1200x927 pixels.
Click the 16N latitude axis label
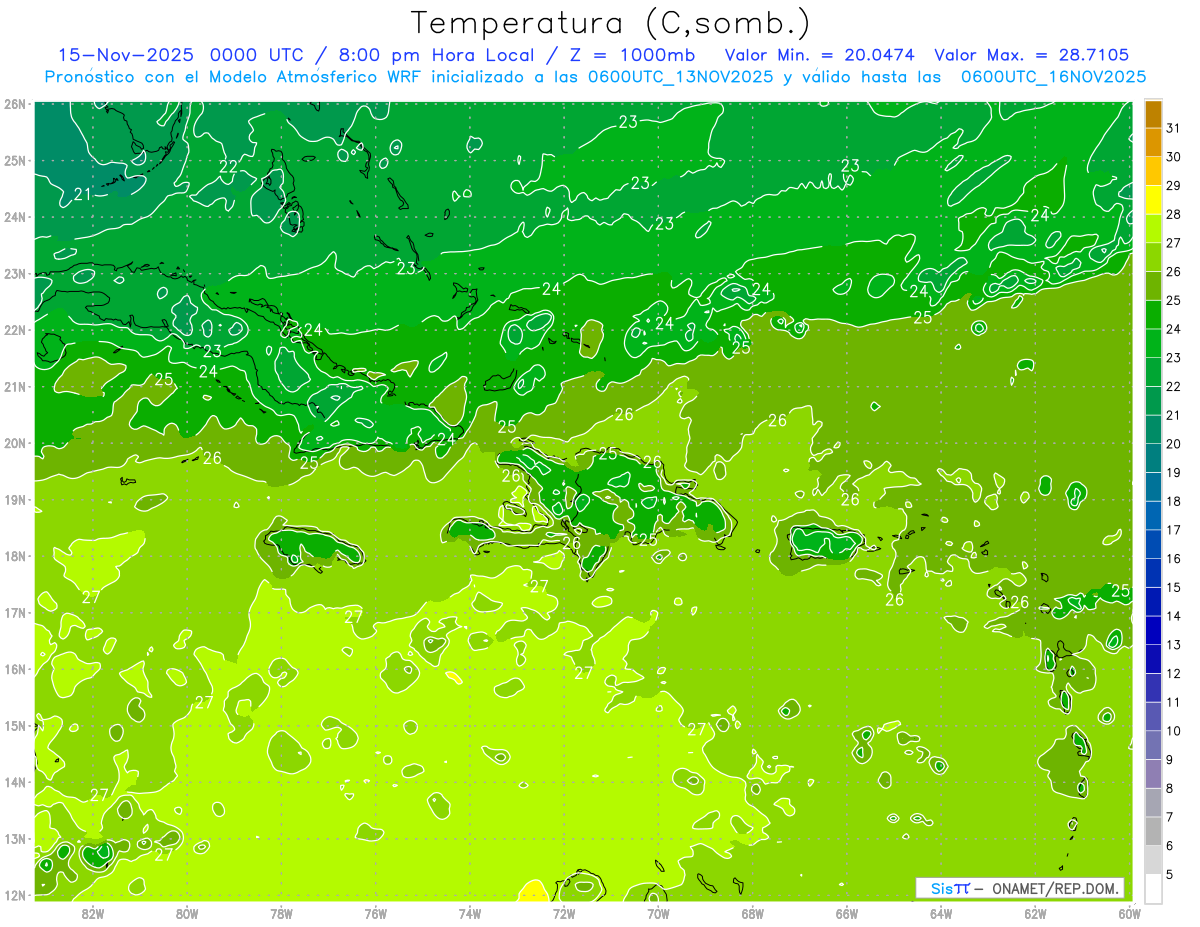(x=14, y=669)
